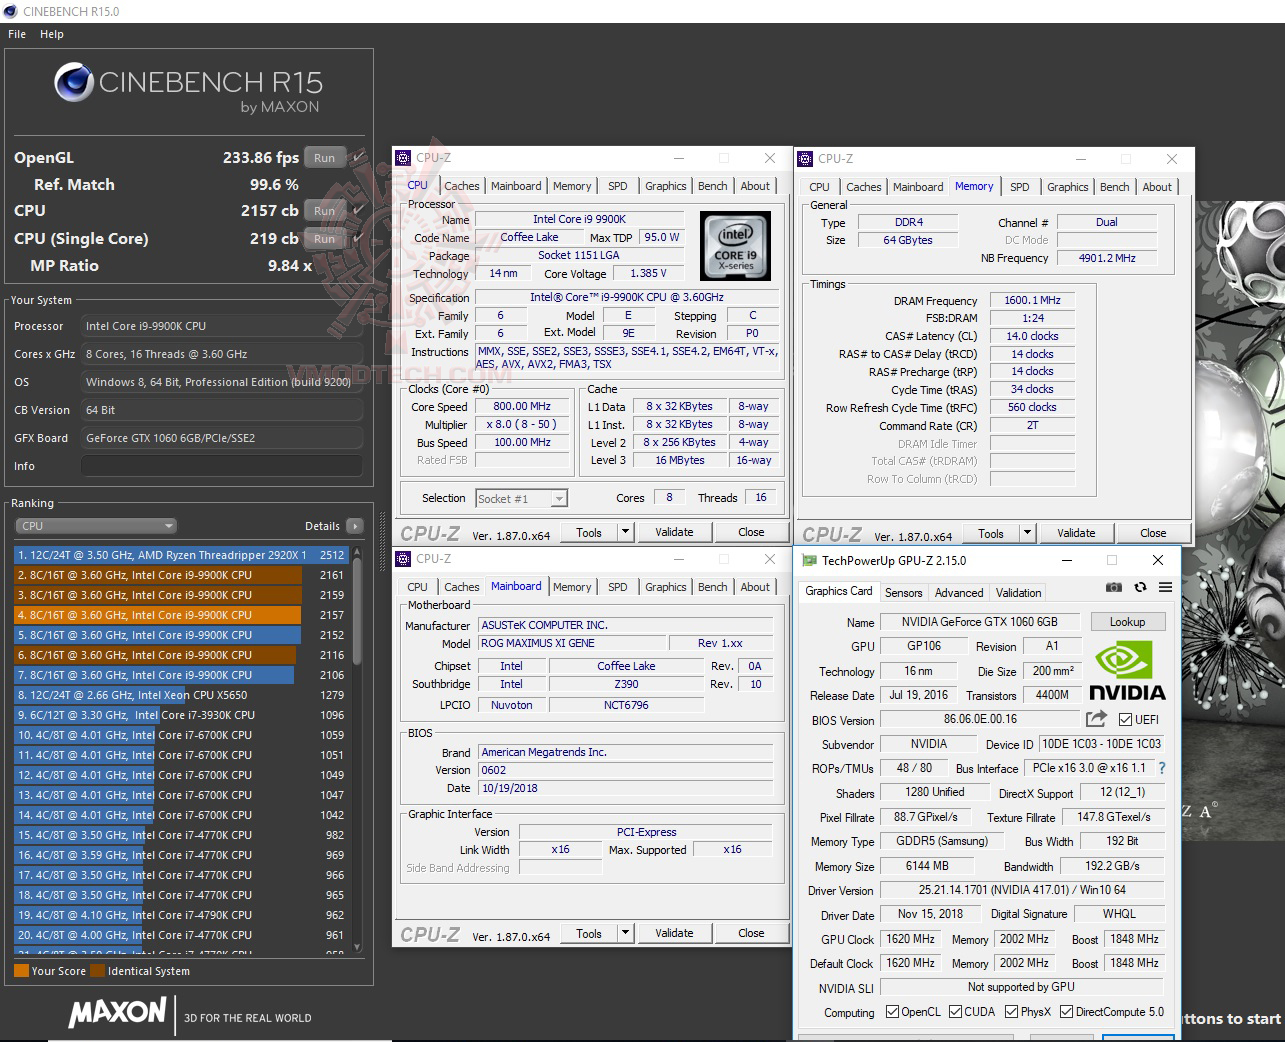Click the Lookup button in GPU-Z
The height and width of the screenshot is (1042, 1285).
1128,621
